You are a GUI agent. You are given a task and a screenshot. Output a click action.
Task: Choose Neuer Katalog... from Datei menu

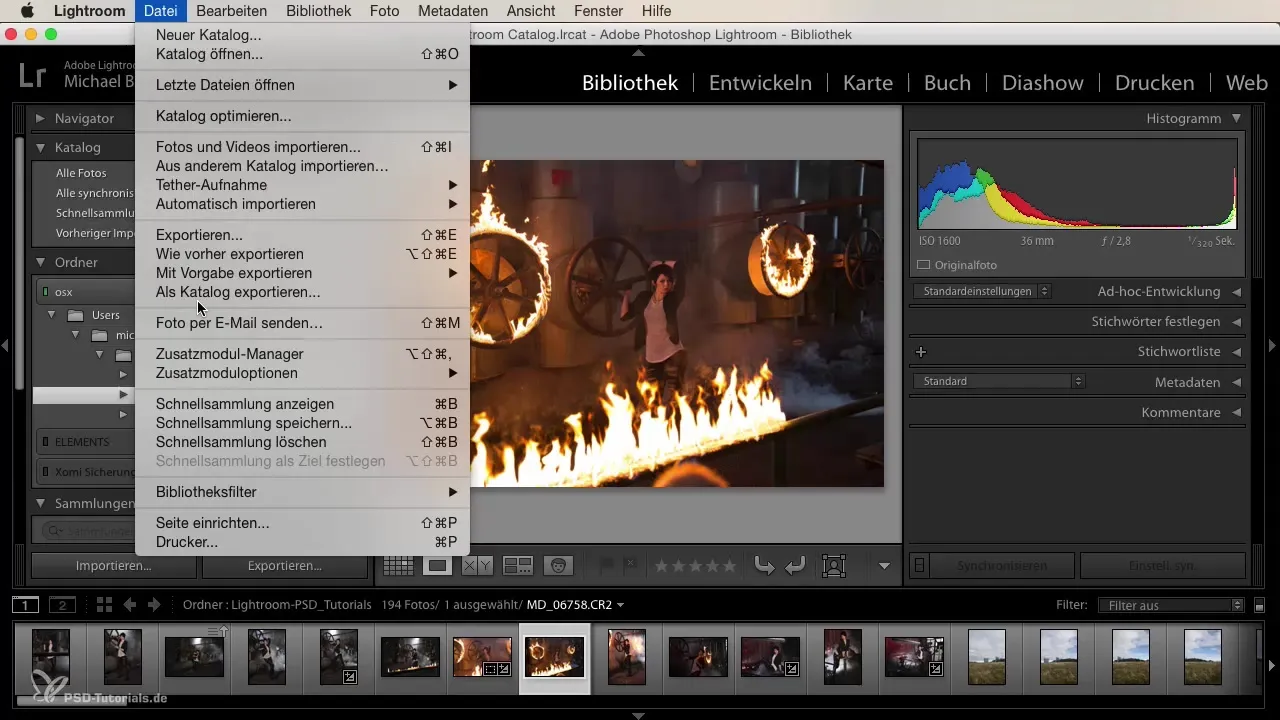pyautogui.click(x=209, y=35)
